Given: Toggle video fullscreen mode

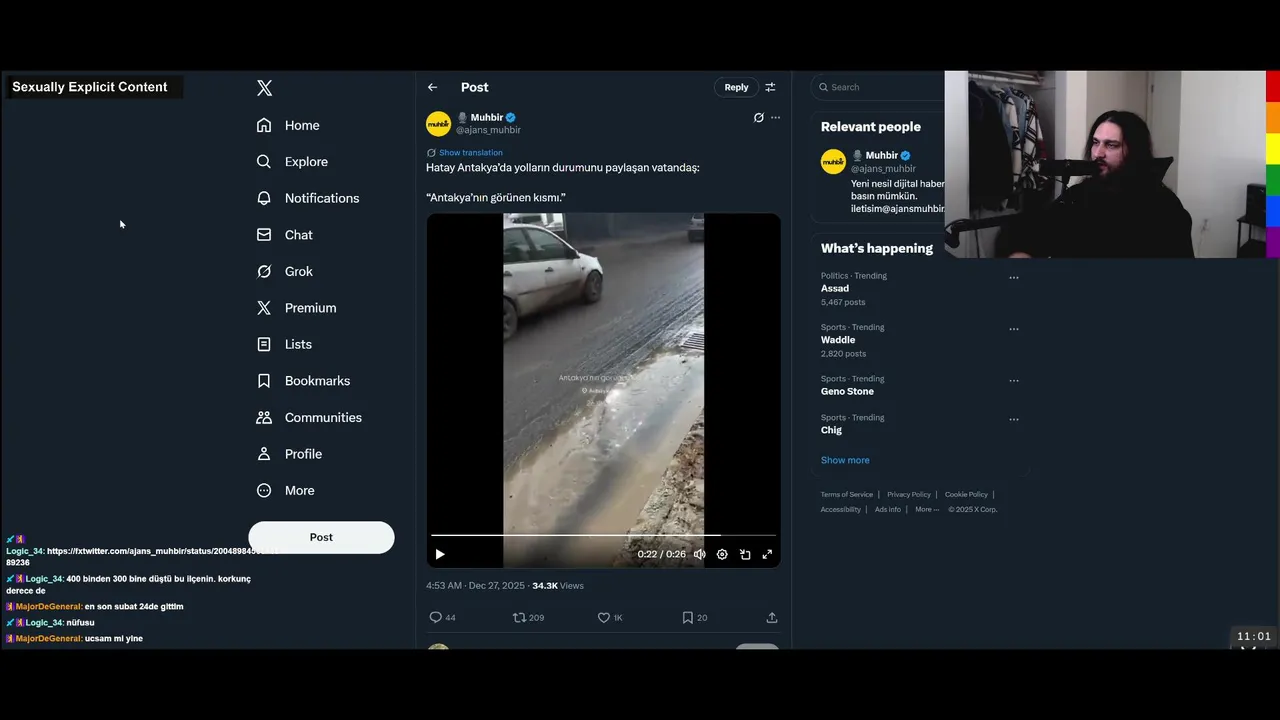Looking at the screenshot, I should point(767,554).
